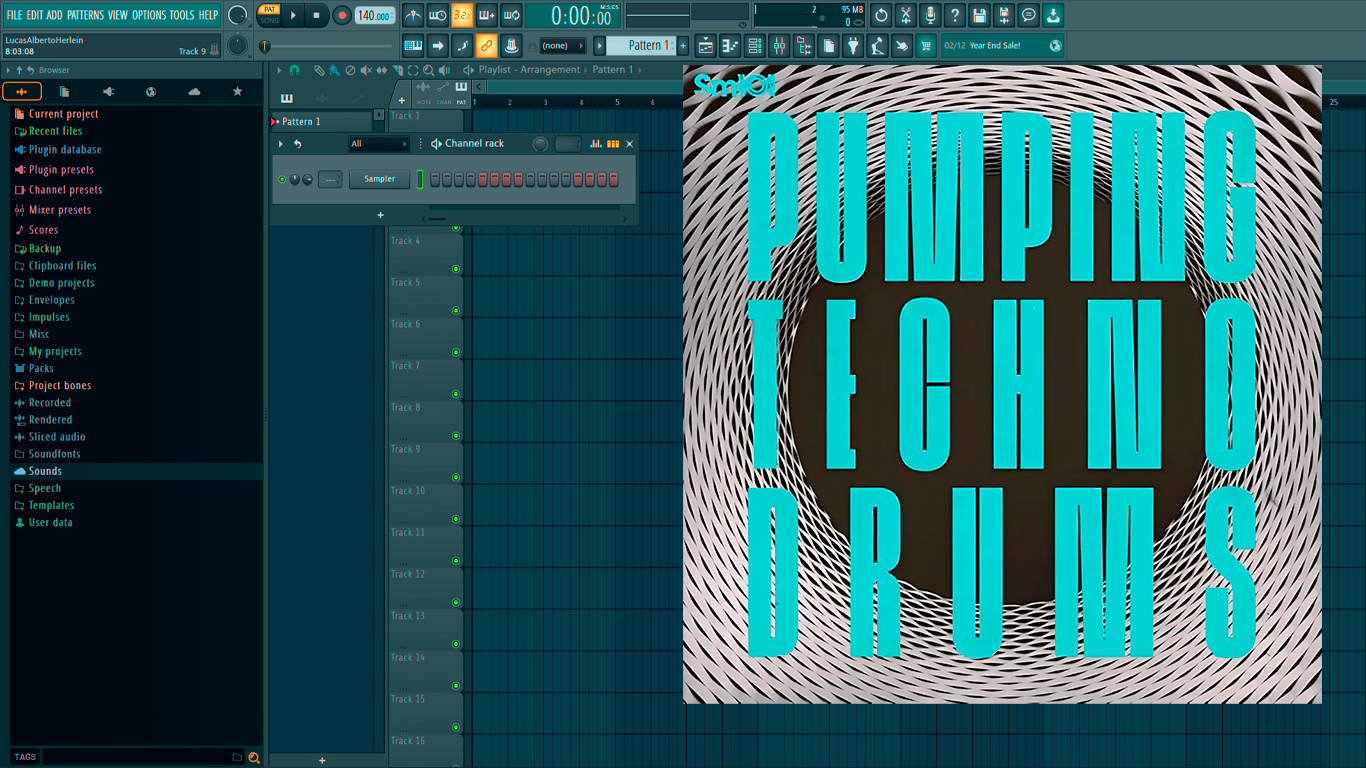The height and width of the screenshot is (768, 1366).
Task: Open the PATTERNS menu
Action: point(85,15)
